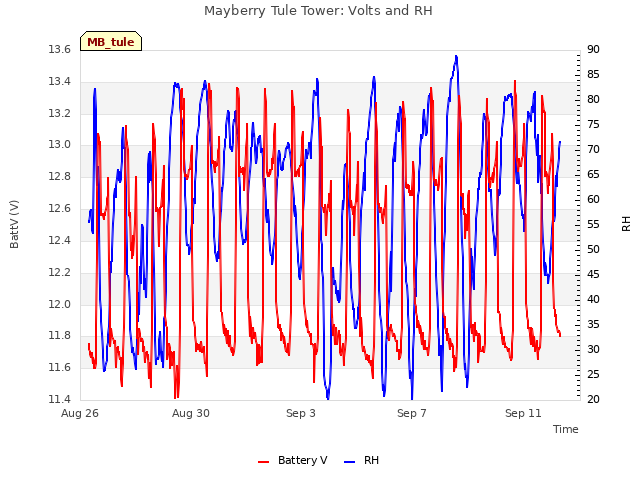Click the 50 RH axis label

click(593, 249)
